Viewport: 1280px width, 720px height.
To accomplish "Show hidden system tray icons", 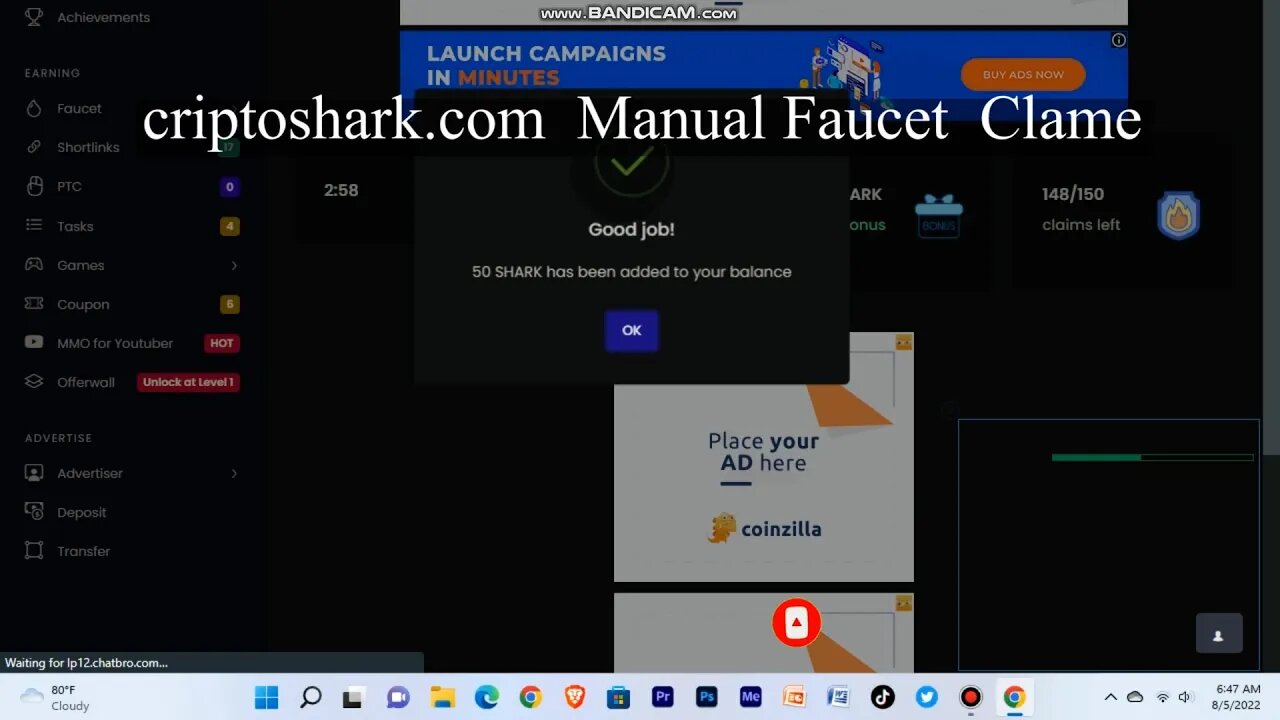I will pyautogui.click(x=1110, y=697).
